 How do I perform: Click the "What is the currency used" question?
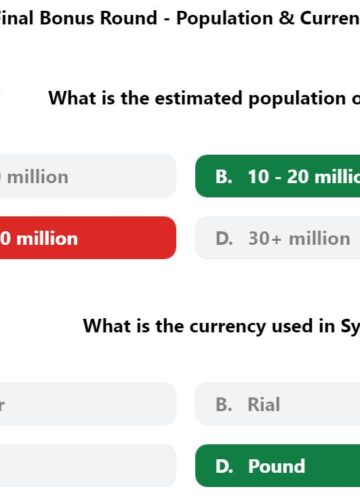click(x=221, y=326)
